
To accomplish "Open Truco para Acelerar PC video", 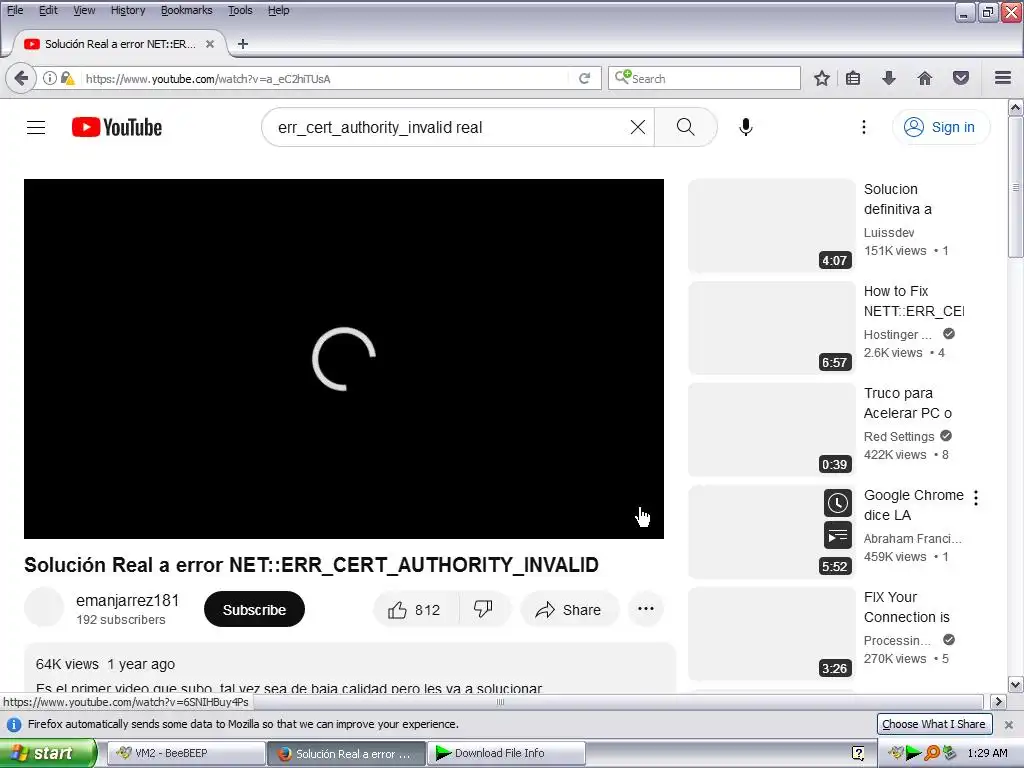I will (x=908, y=403).
